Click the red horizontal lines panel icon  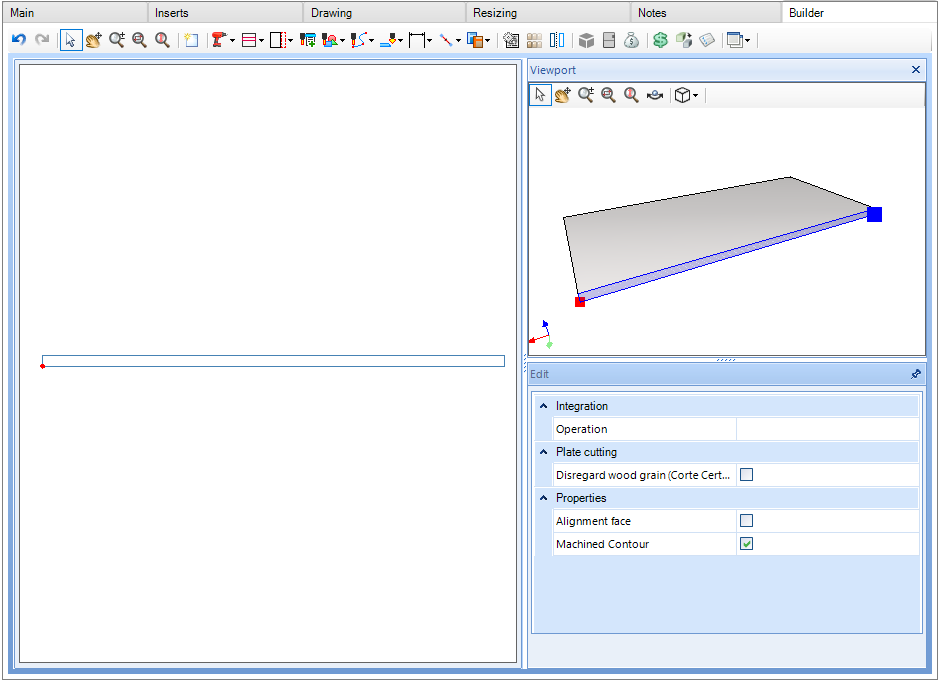tap(249, 40)
